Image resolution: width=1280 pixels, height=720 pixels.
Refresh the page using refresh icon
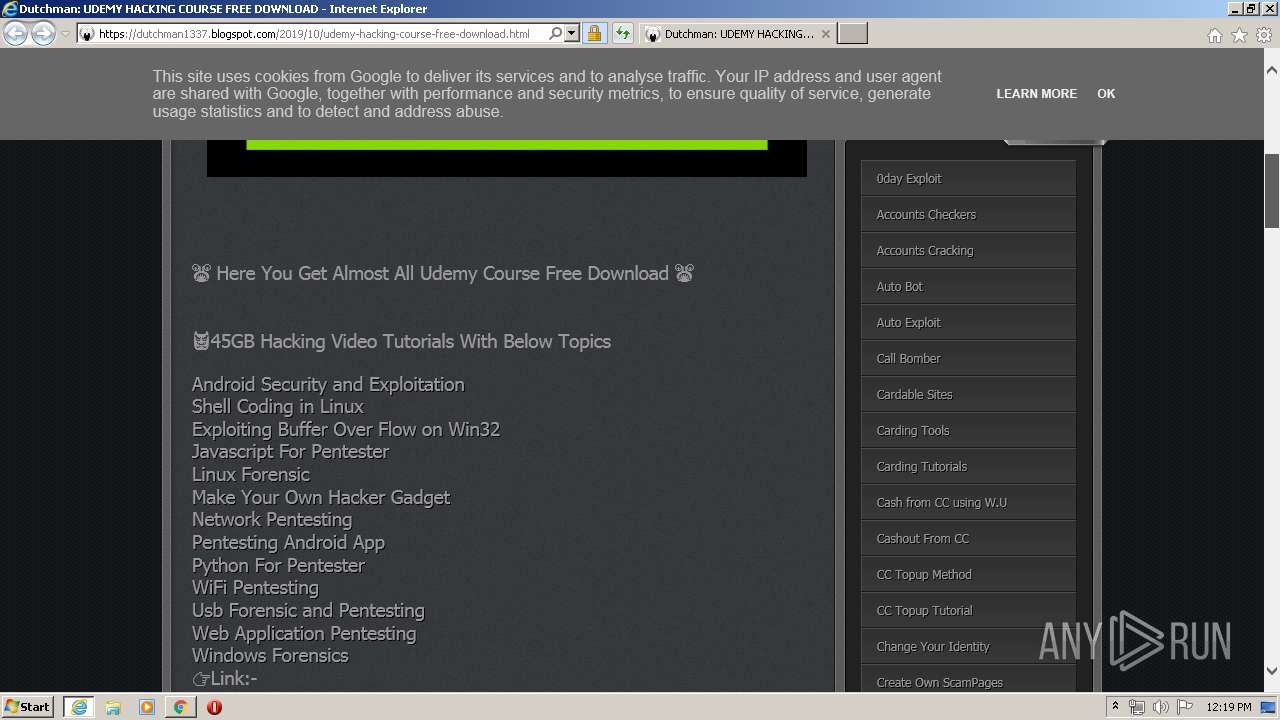(x=622, y=33)
